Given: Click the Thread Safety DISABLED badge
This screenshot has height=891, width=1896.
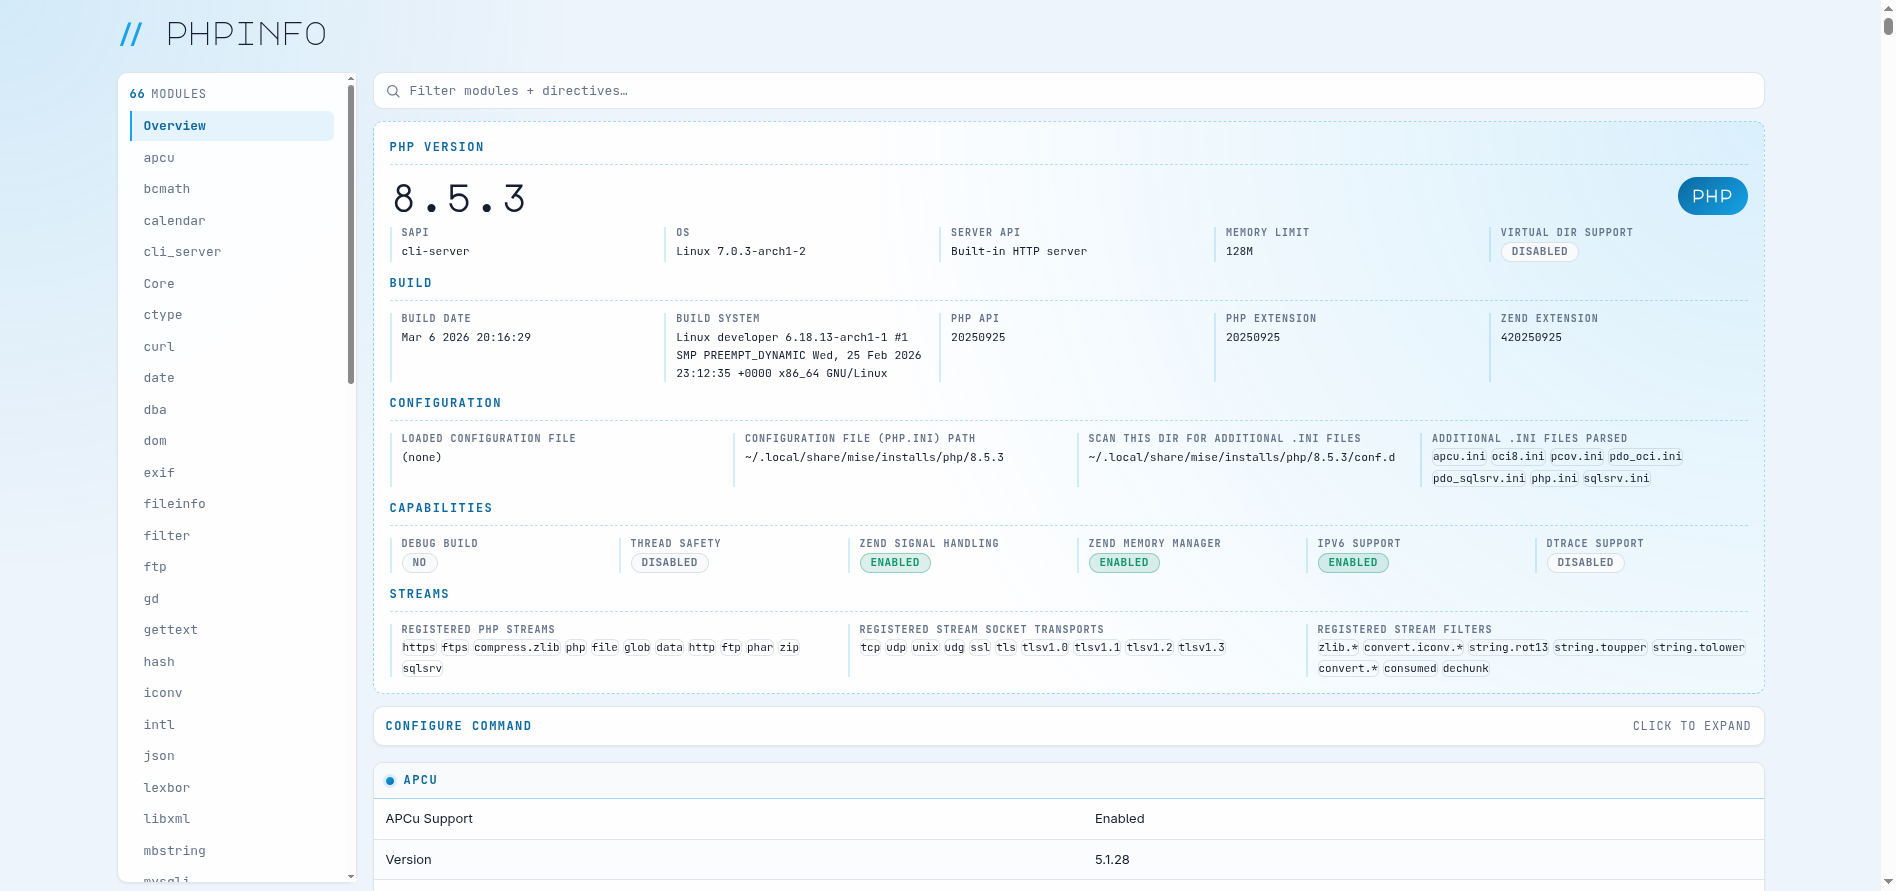Looking at the screenshot, I should pyautogui.click(x=669, y=563).
